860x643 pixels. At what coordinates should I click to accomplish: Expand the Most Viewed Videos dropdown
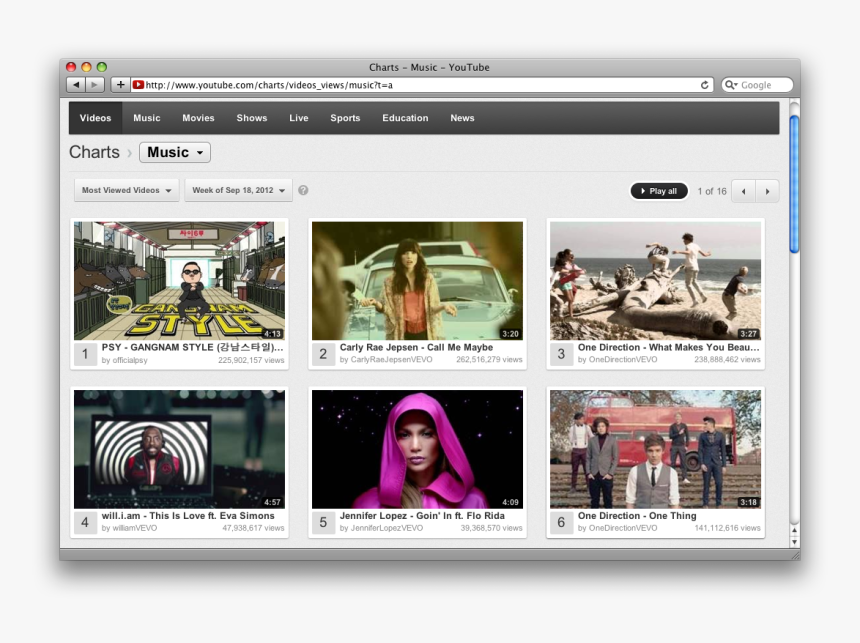point(126,190)
